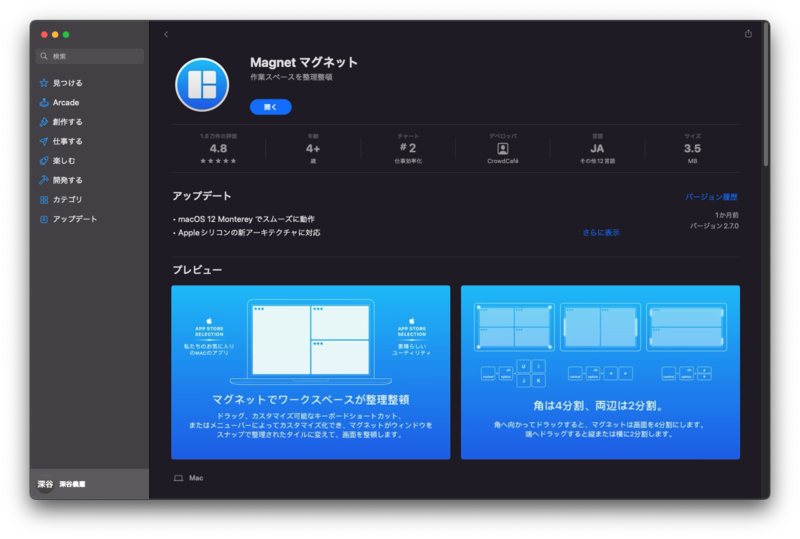Click the #2 chart ranking
Viewport: 800px width, 539px height.
tap(408, 148)
